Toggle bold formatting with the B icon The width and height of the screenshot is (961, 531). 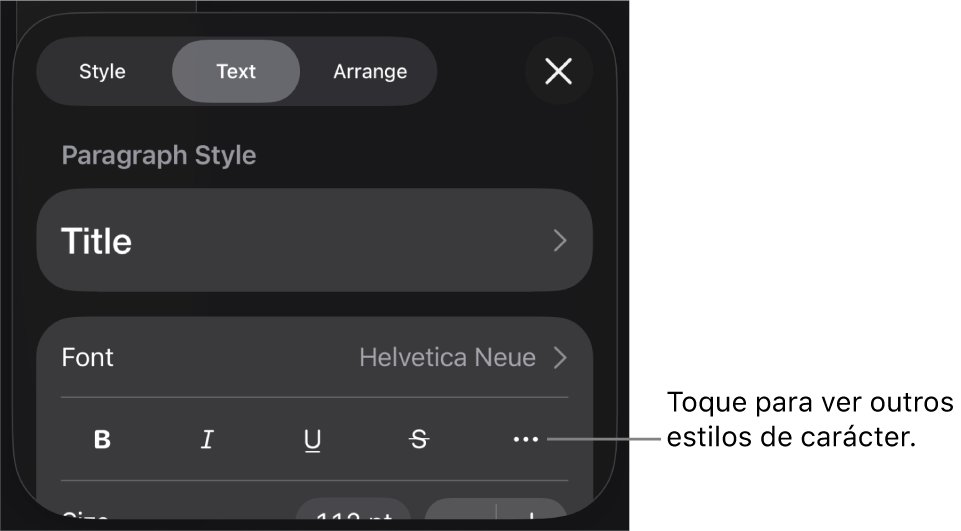[102, 439]
